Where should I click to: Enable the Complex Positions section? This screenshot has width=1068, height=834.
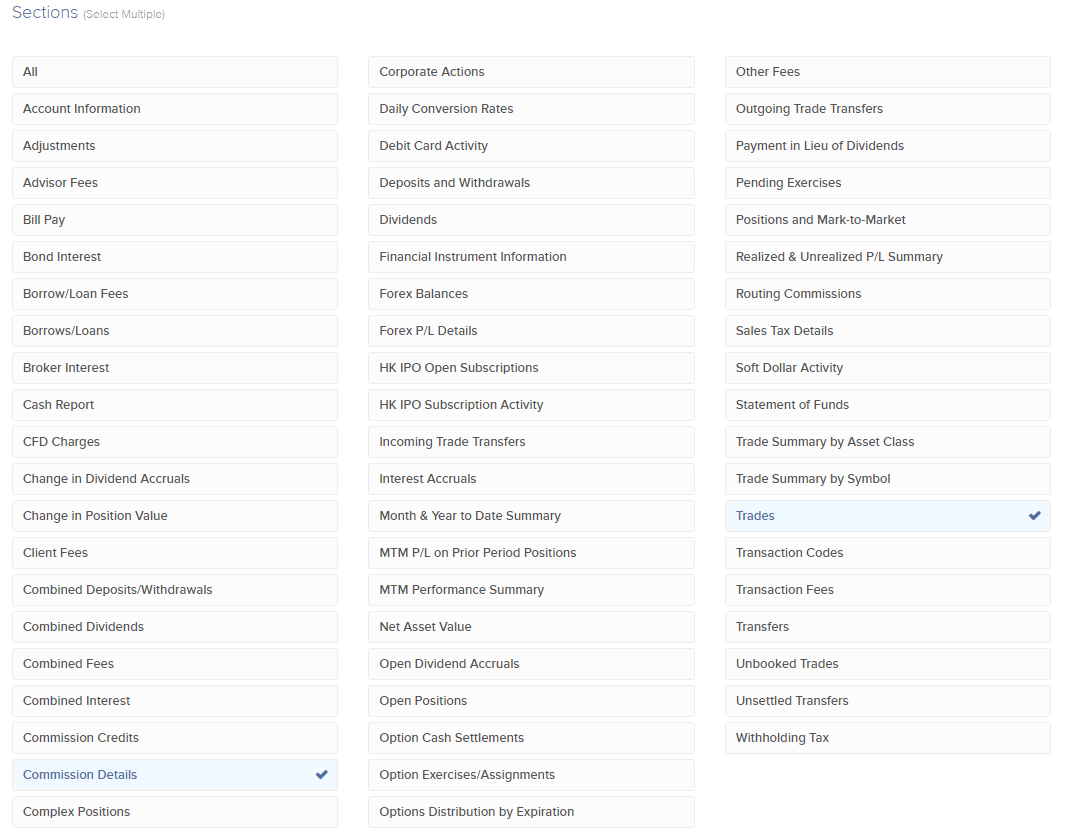(175, 812)
